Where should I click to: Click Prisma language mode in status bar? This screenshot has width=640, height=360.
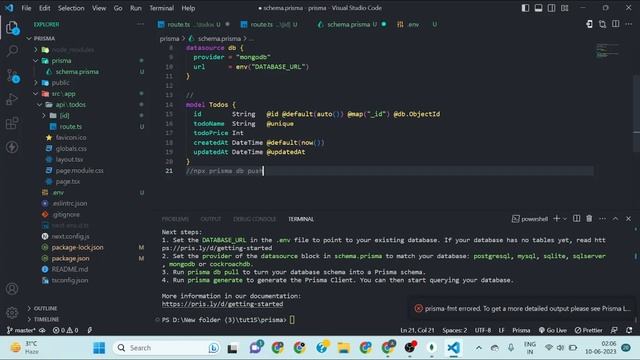click(x=521, y=330)
